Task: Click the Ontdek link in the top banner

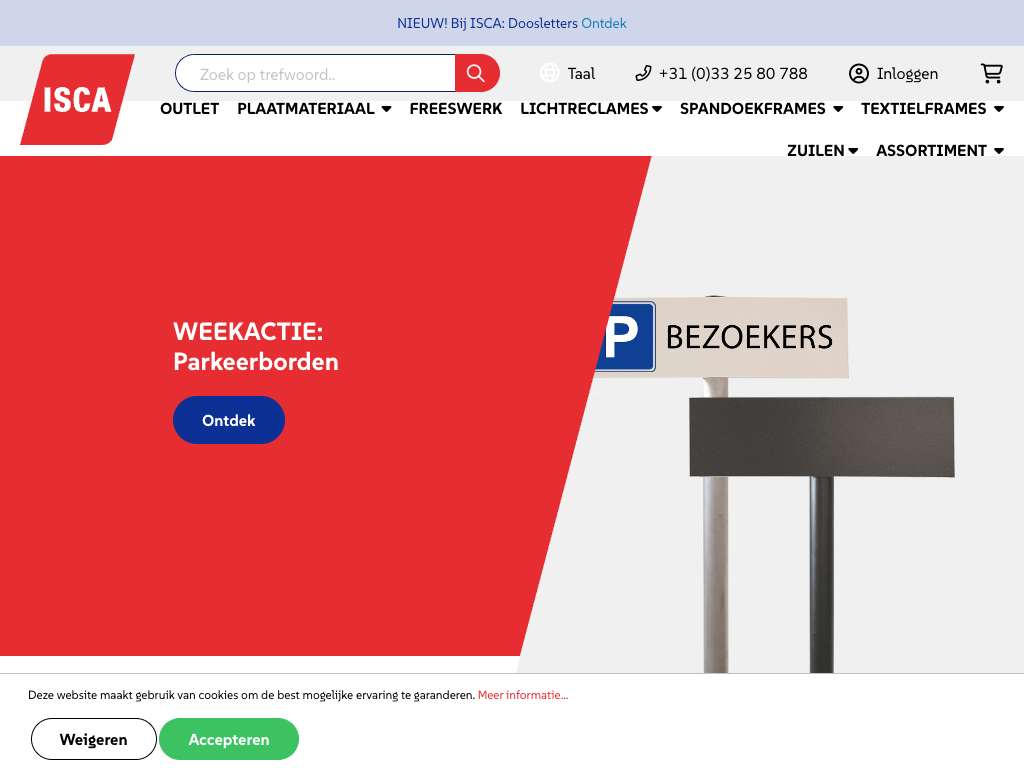Action: (603, 24)
